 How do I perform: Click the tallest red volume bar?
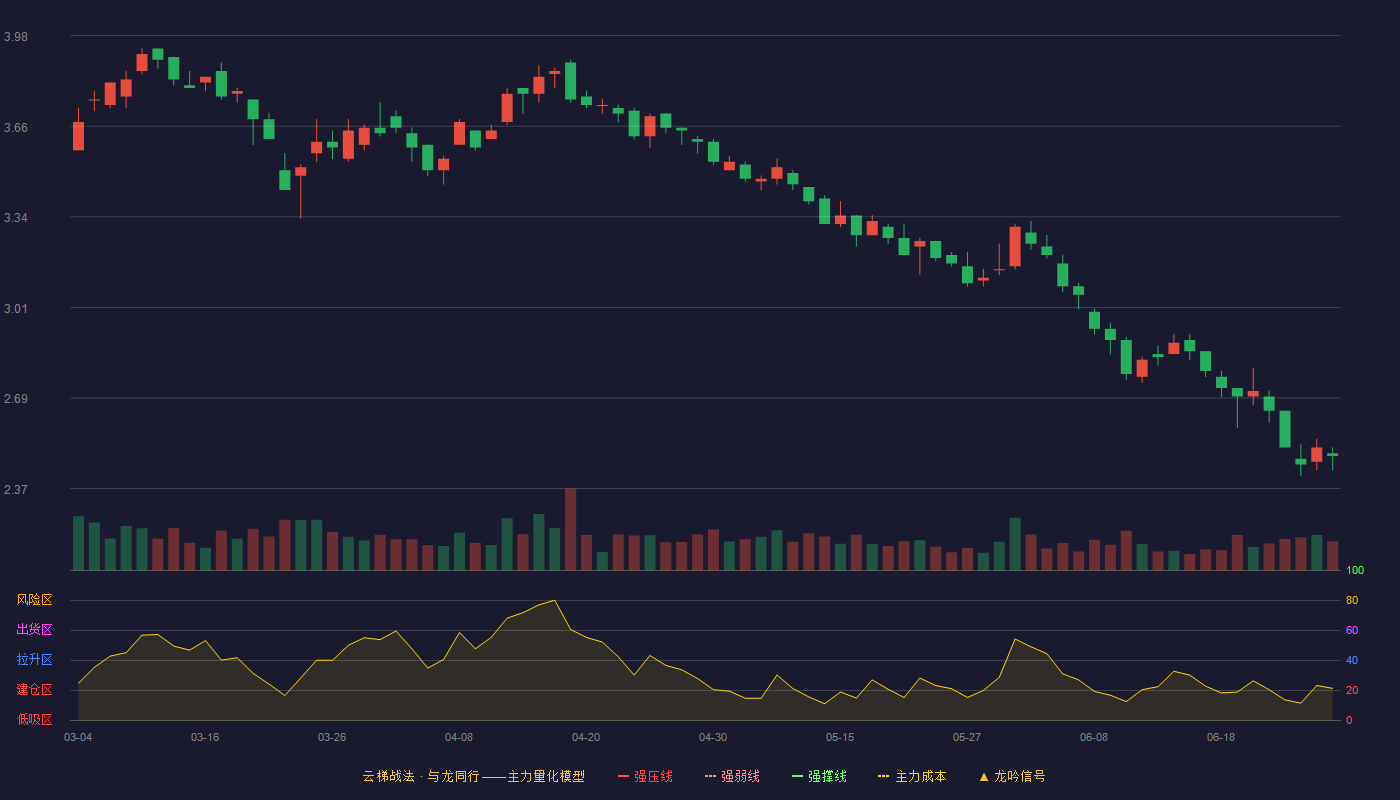570,529
